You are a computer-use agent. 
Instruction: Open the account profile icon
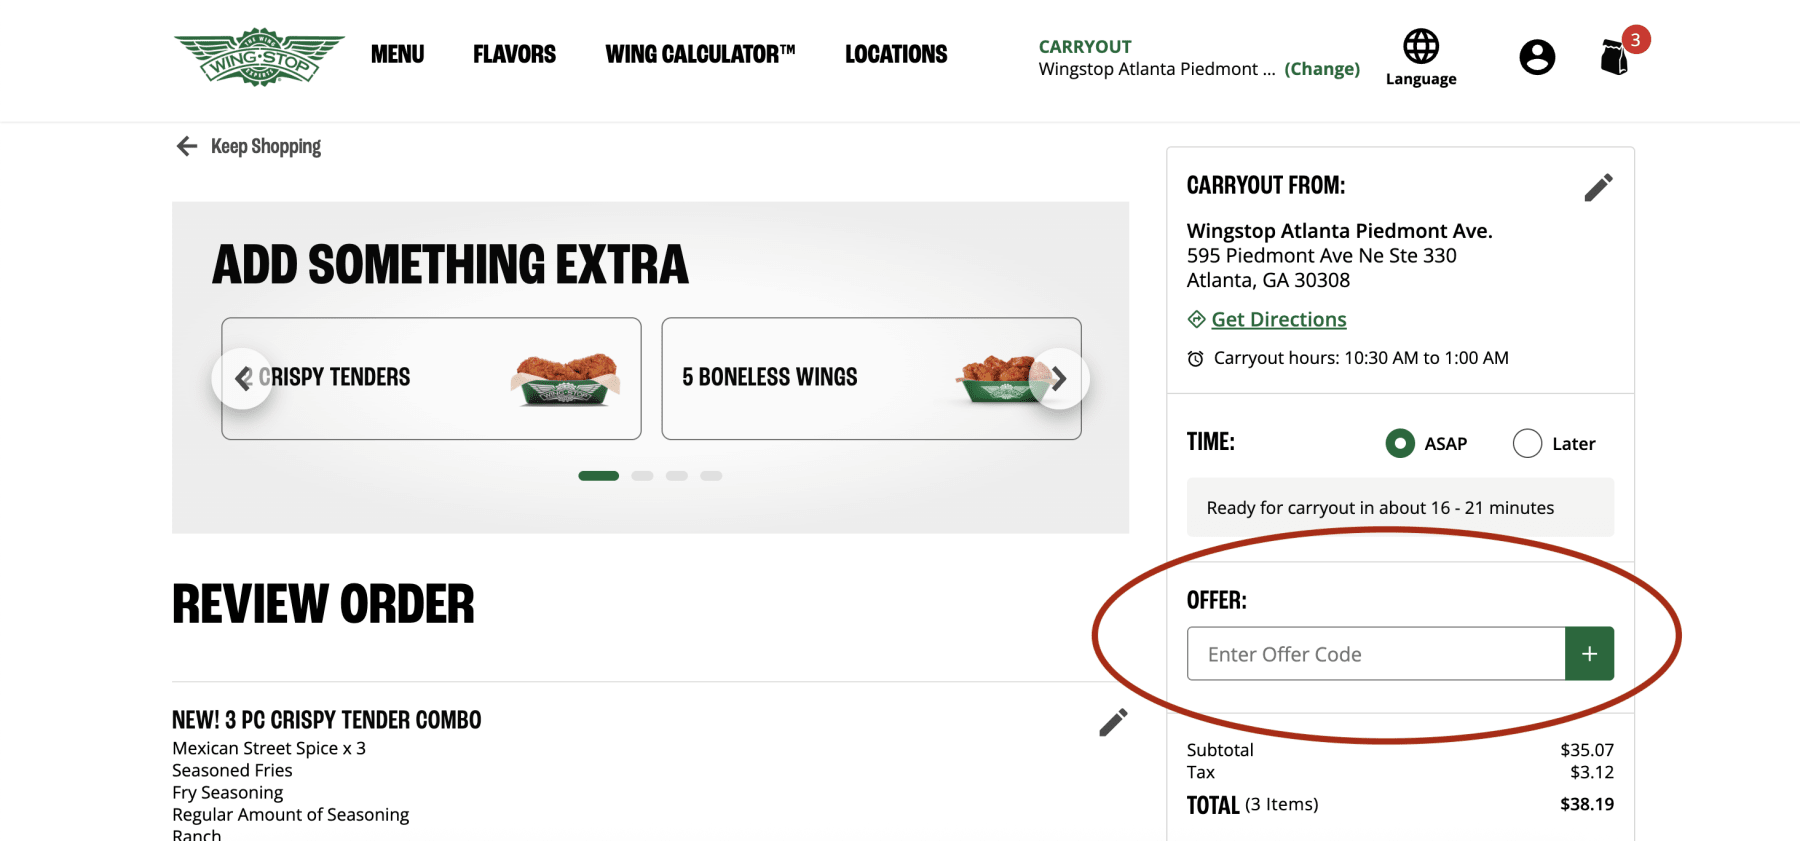pos(1536,57)
